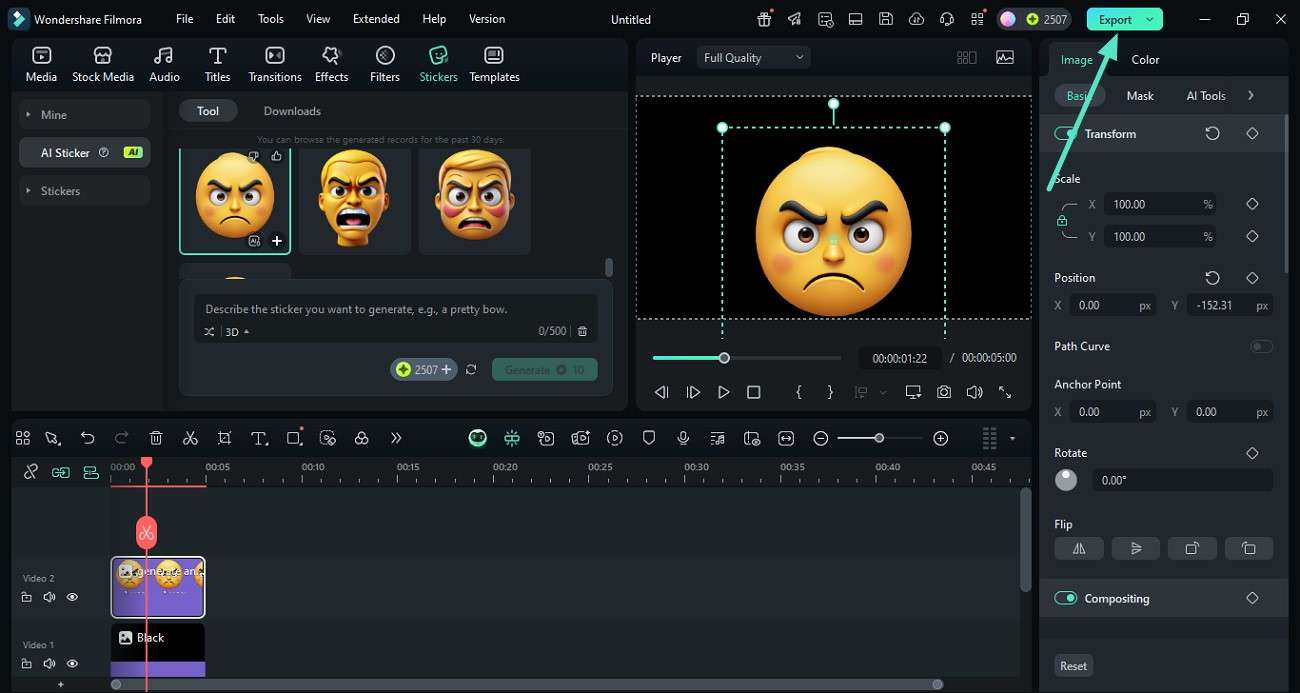Screen dimensions: 1300x693
Task: Open the Extended menu
Action: click(x=376, y=19)
